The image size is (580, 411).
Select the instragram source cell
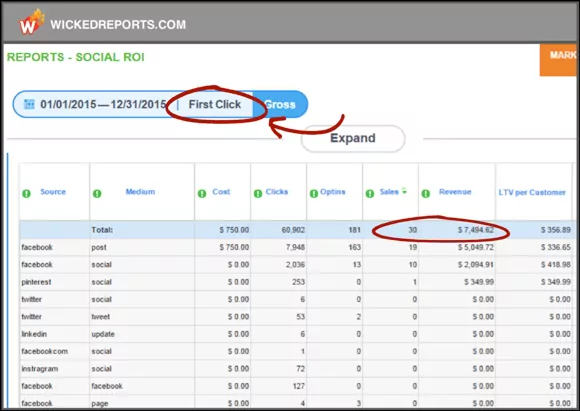40,369
